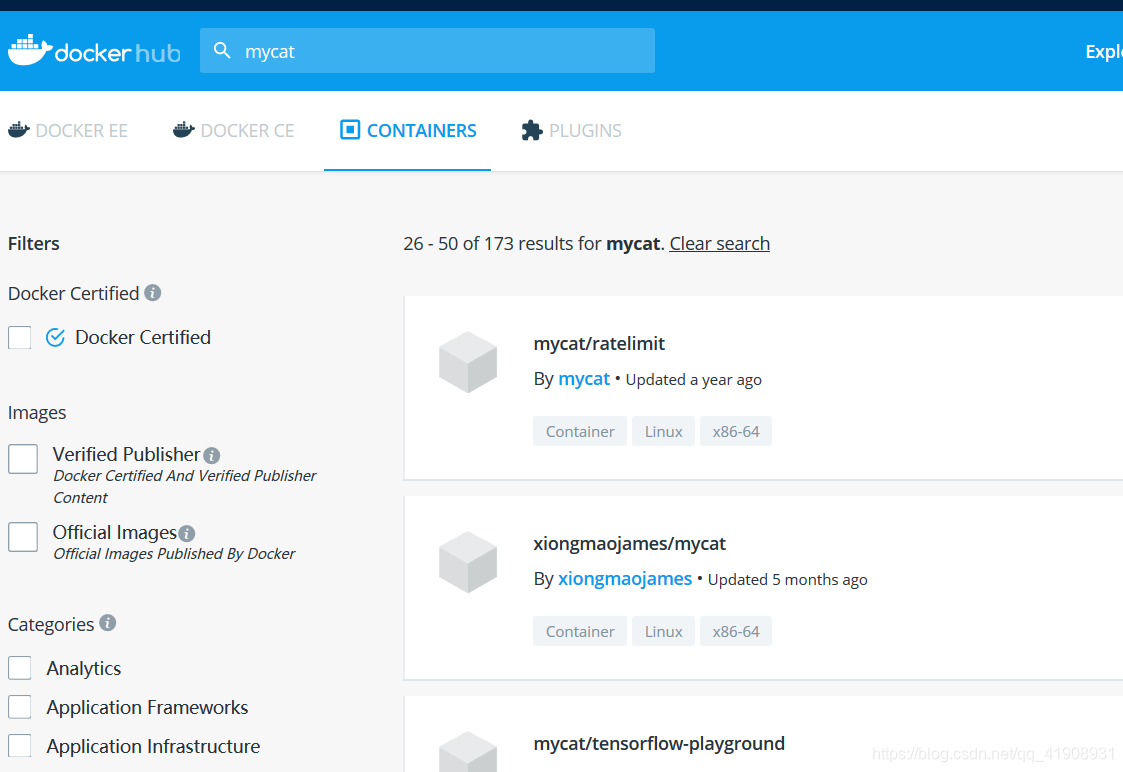Click Container tag on xiongmaojames/mycat card

coord(580,631)
